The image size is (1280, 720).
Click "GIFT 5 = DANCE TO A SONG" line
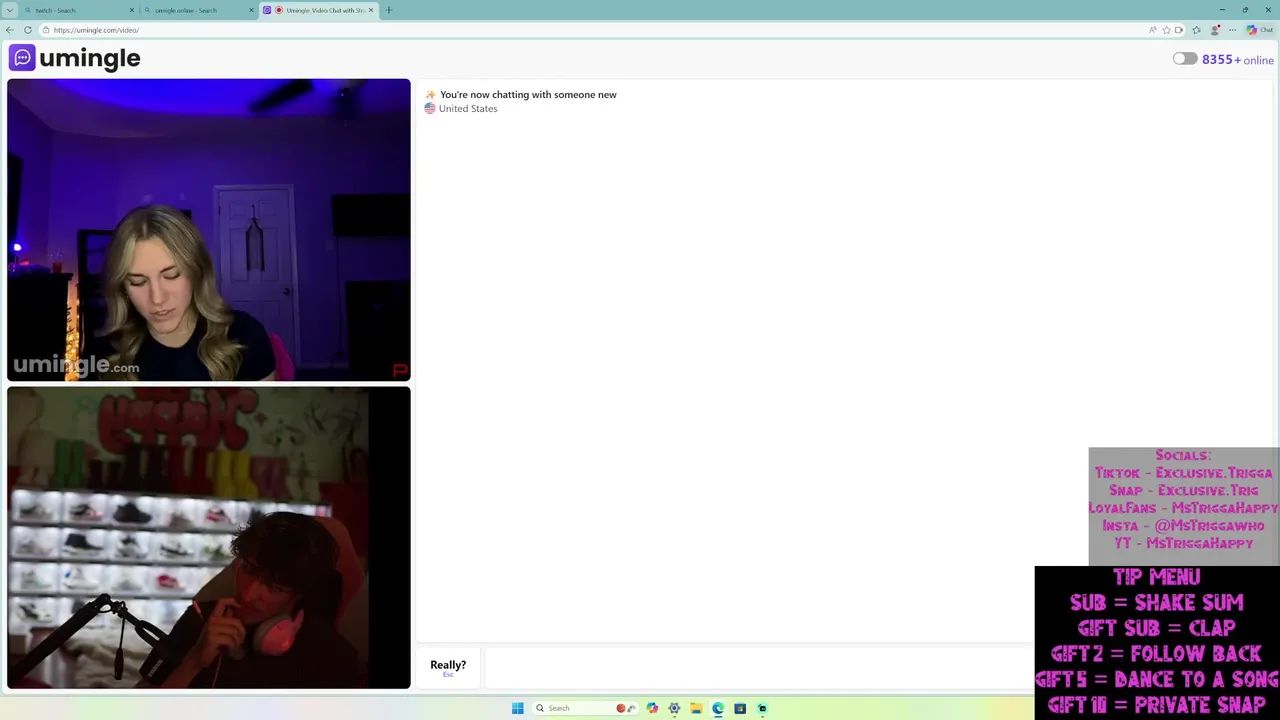point(1157,680)
